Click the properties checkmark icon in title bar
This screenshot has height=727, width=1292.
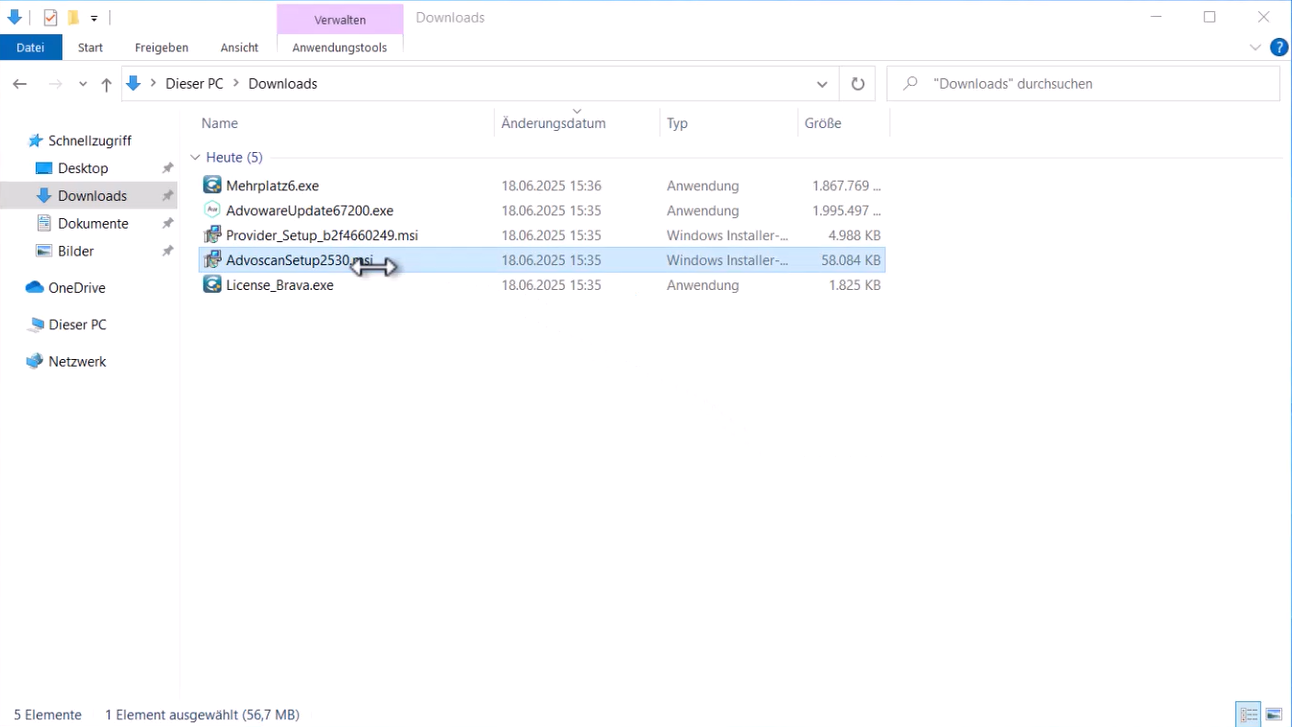(x=50, y=17)
